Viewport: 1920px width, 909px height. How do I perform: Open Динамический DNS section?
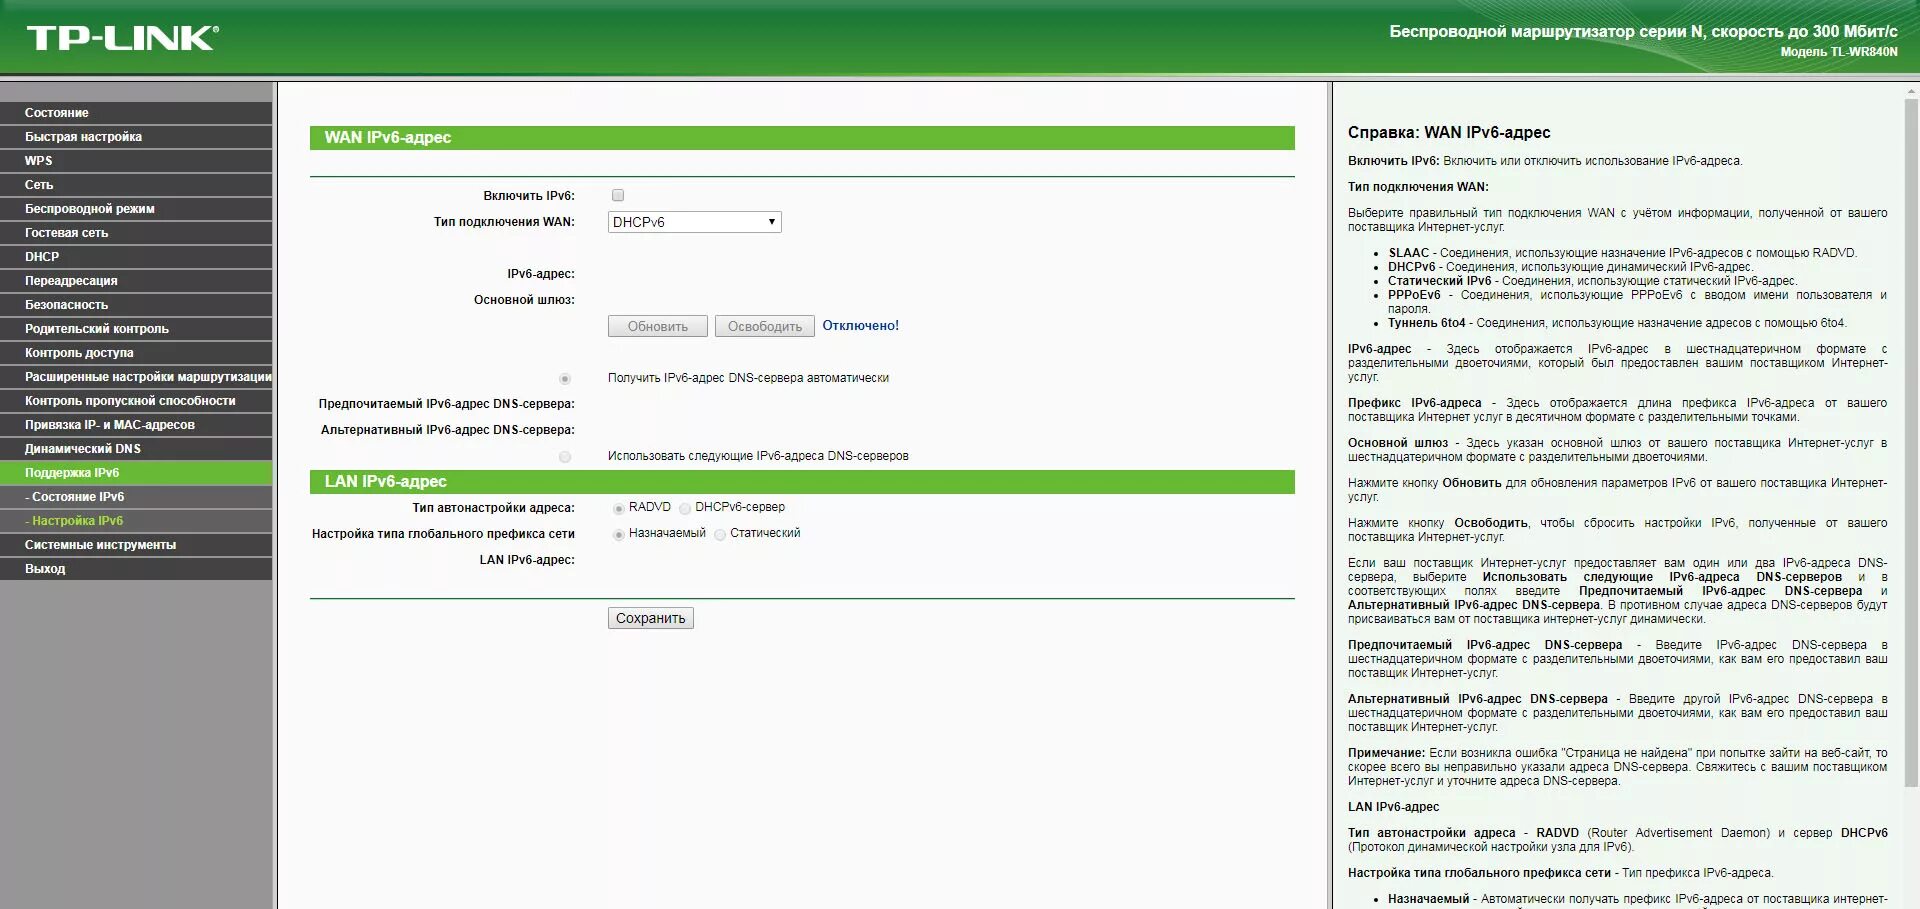pos(136,449)
